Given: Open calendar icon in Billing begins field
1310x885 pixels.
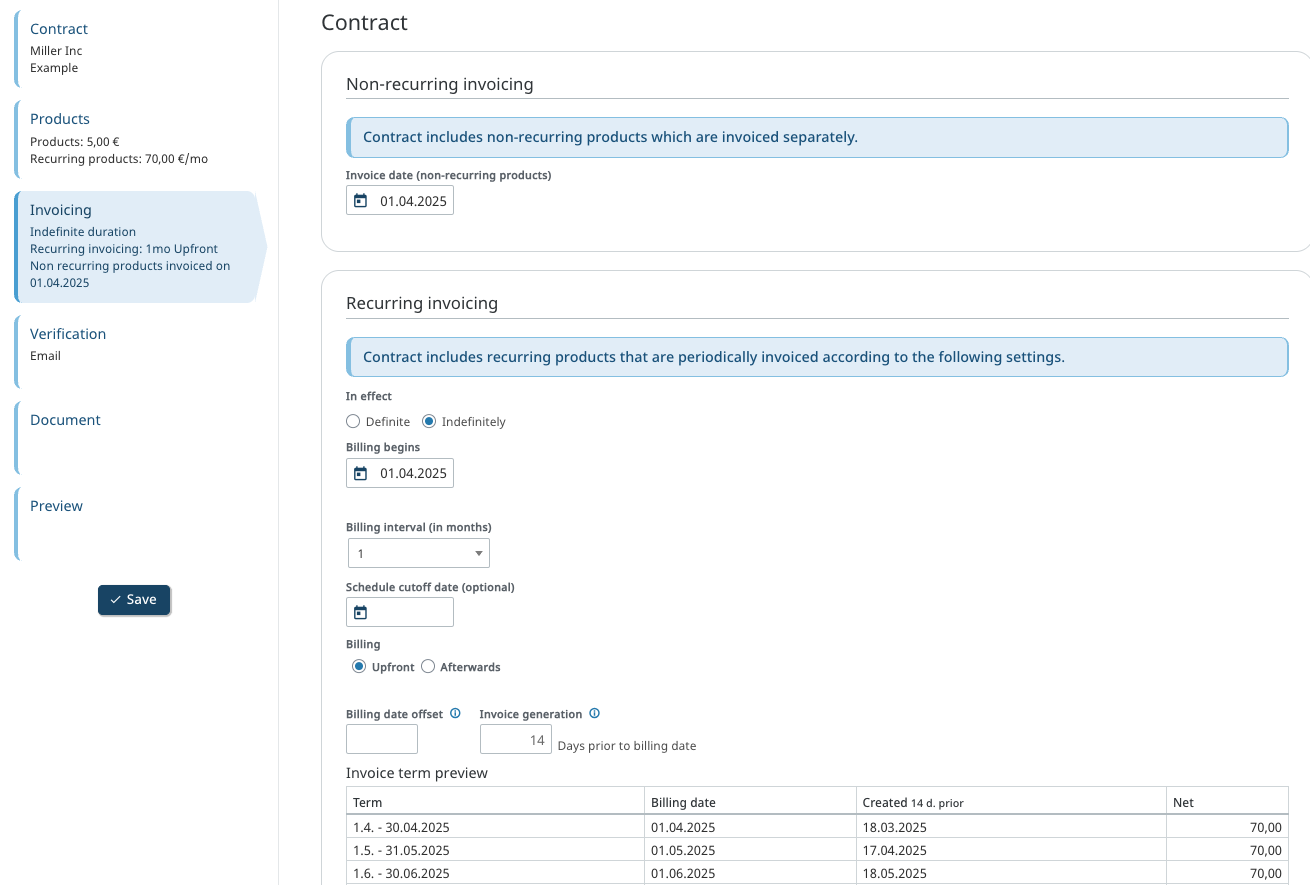Looking at the screenshot, I should tap(361, 473).
